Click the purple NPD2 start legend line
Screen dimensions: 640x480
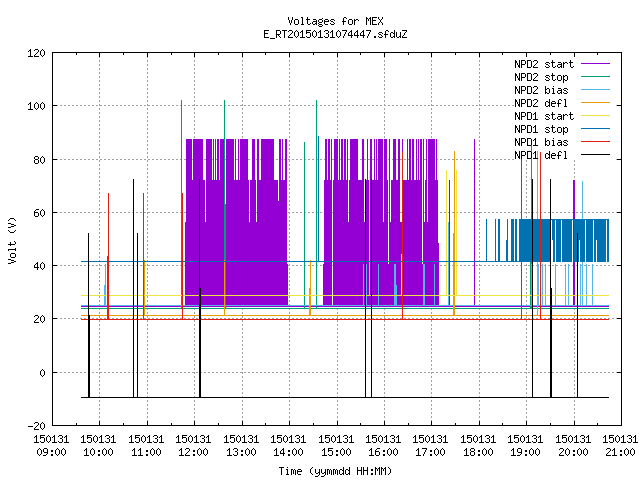click(595, 64)
